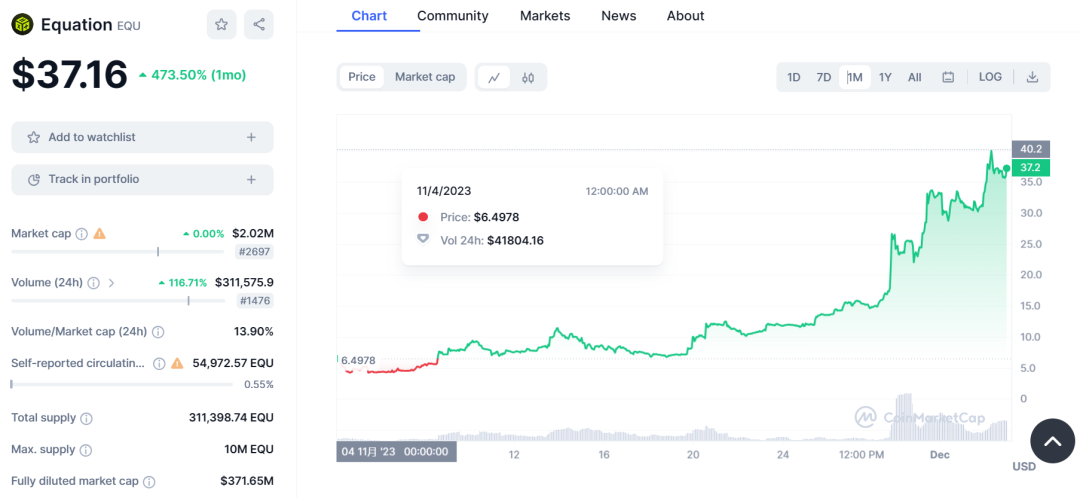
Task: Click the Market cap info icon
Action: [82, 234]
